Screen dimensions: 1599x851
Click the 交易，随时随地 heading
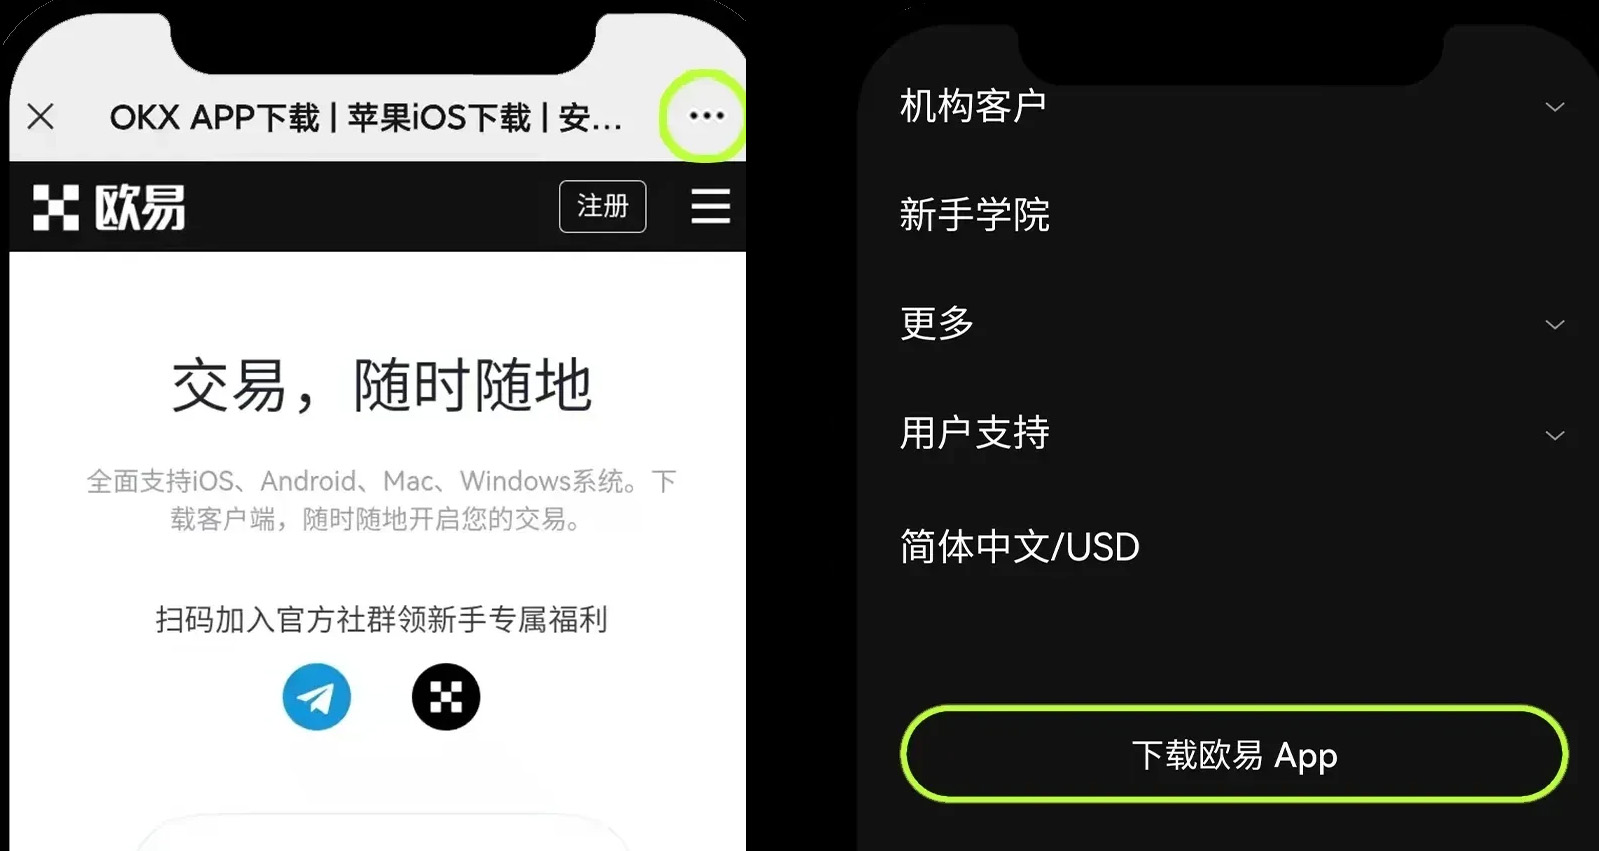[x=382, y=386]
